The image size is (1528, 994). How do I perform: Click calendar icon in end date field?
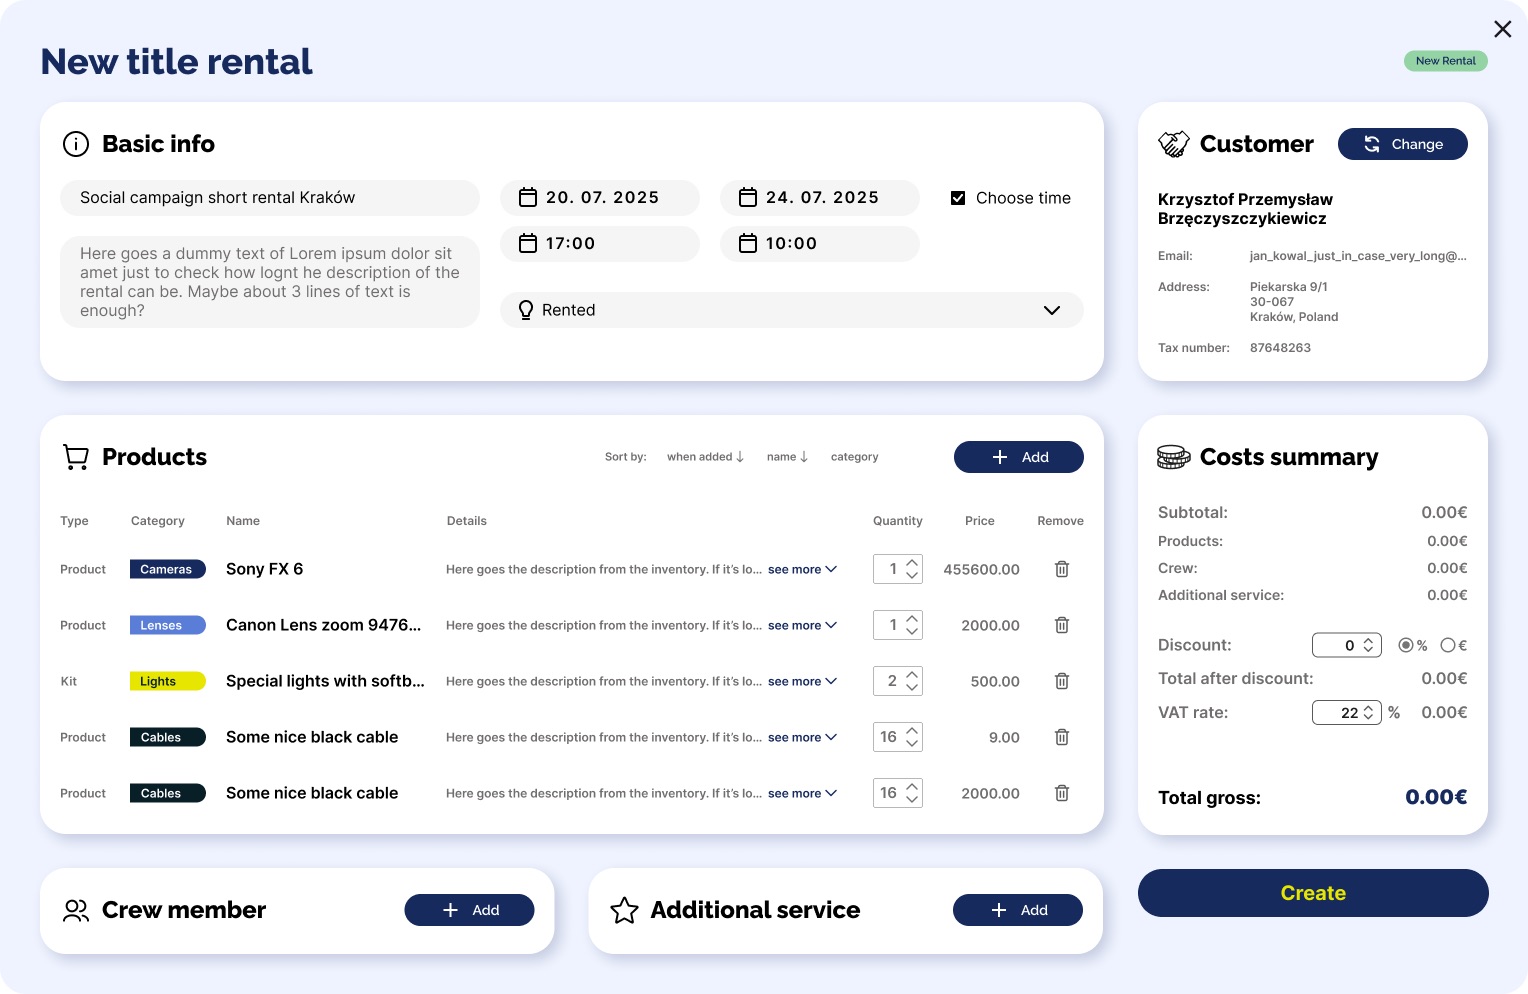point(748,198)
